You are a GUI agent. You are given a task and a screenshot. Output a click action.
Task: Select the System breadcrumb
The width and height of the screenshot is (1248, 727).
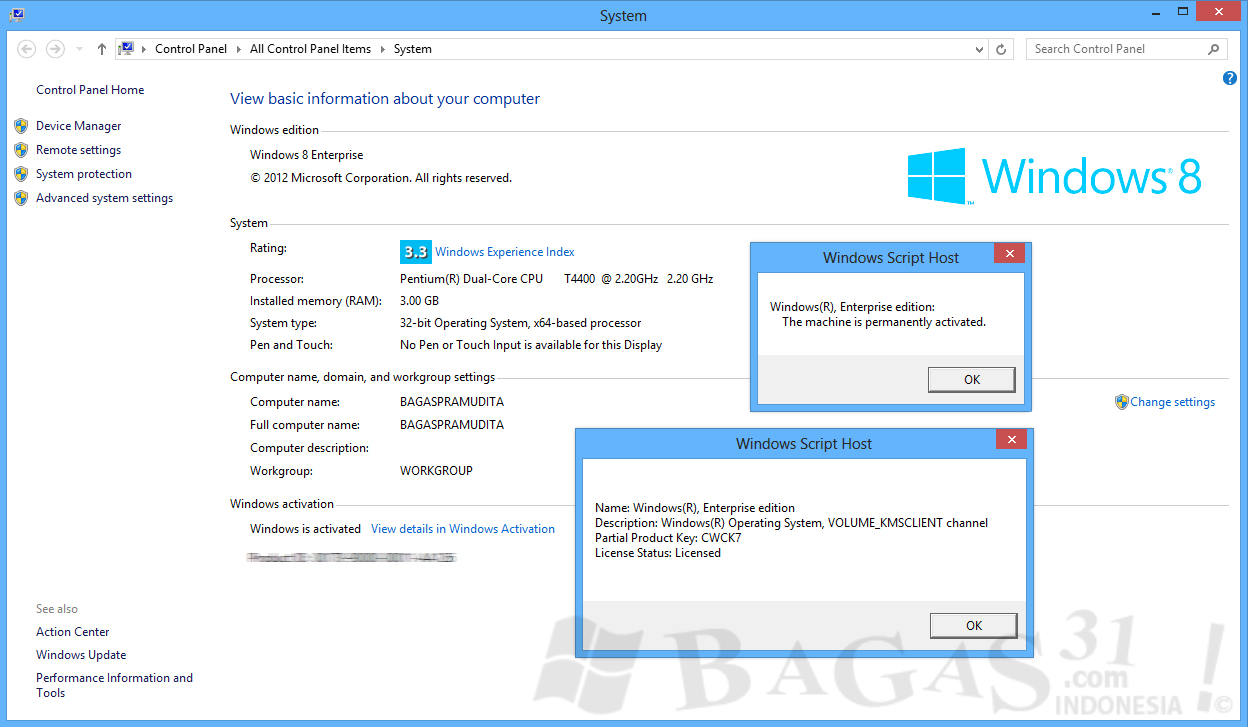[413, 49]
